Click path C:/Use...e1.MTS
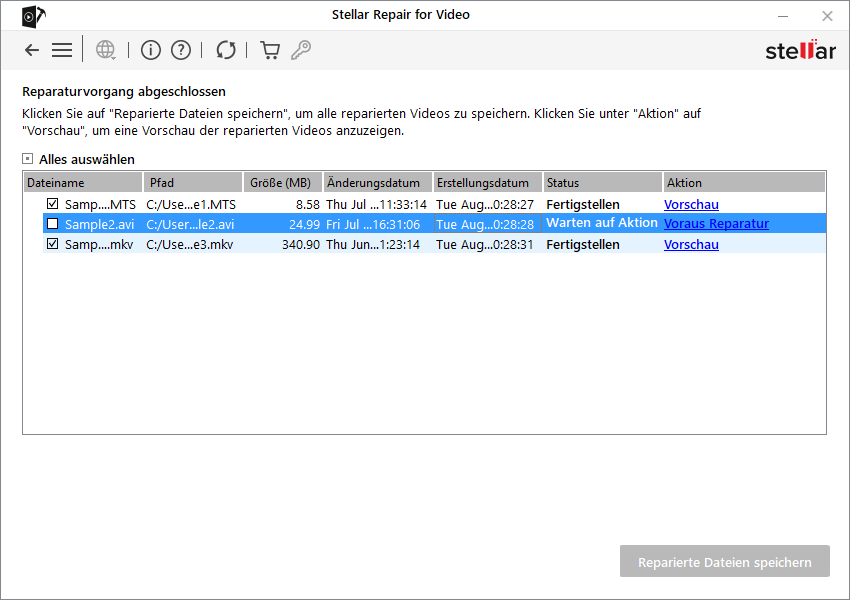The width and height of the screenshot is (850, 600). pyautogui.click(x=191, y=204)
